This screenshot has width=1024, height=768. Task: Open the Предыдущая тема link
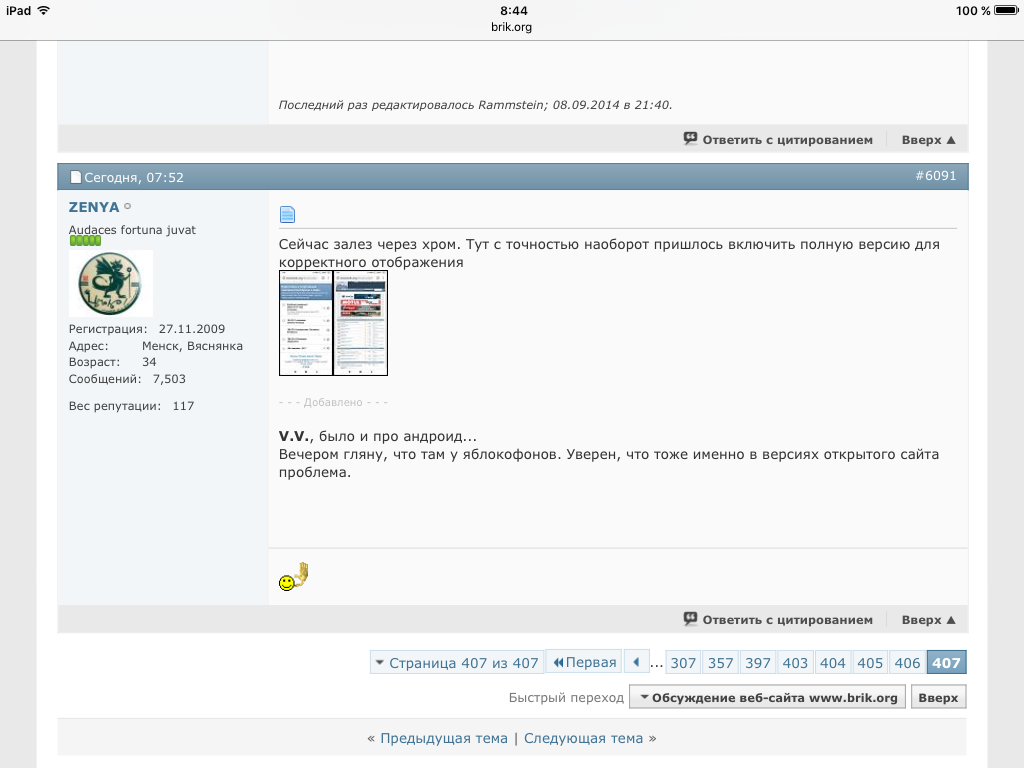(444, 738)
